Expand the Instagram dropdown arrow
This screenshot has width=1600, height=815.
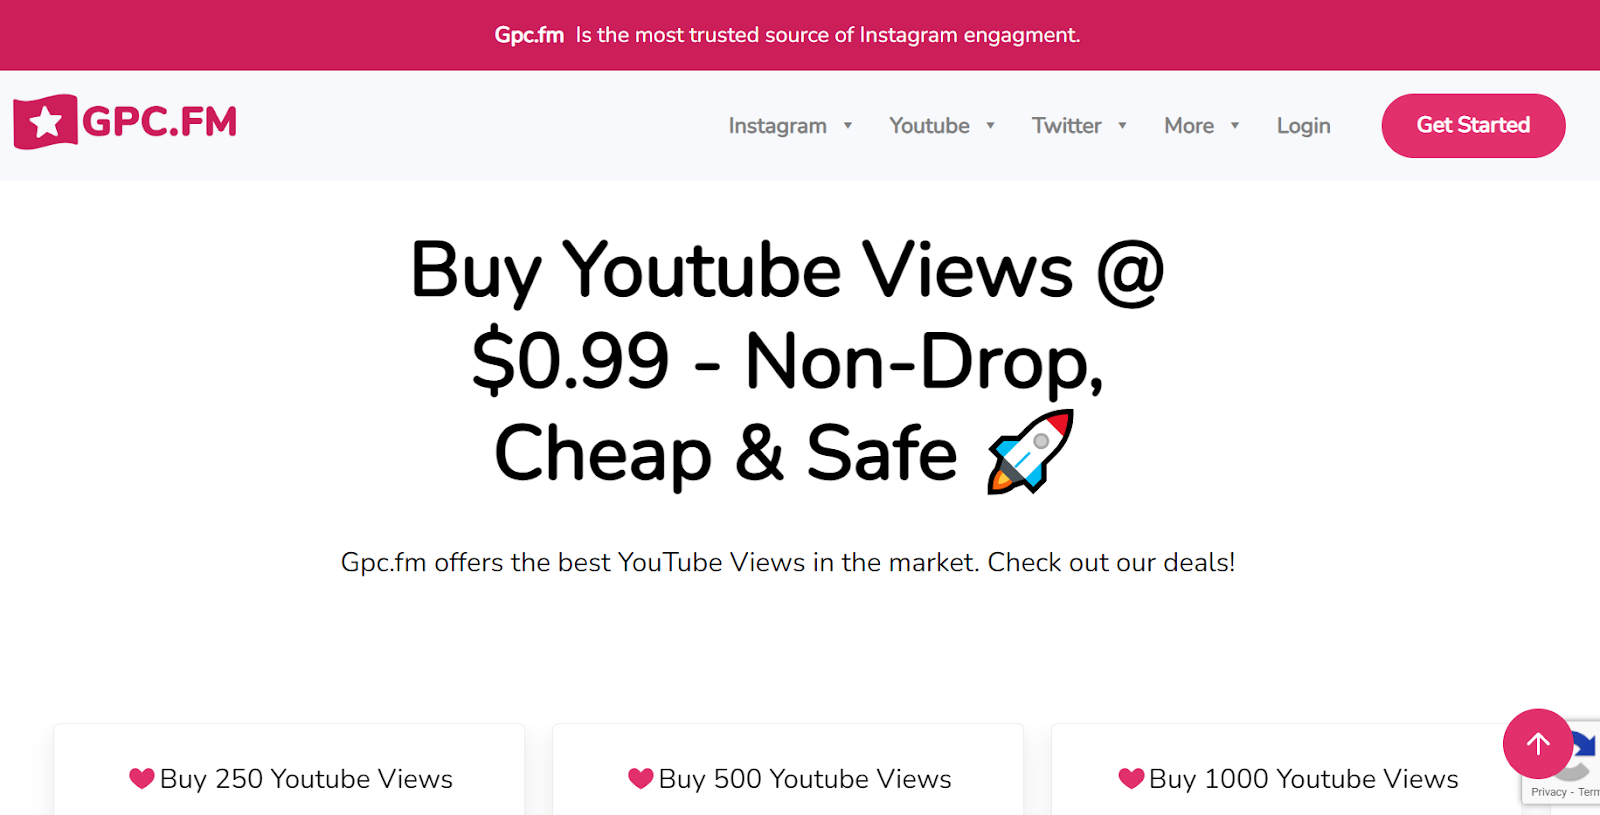click(848, 126)
